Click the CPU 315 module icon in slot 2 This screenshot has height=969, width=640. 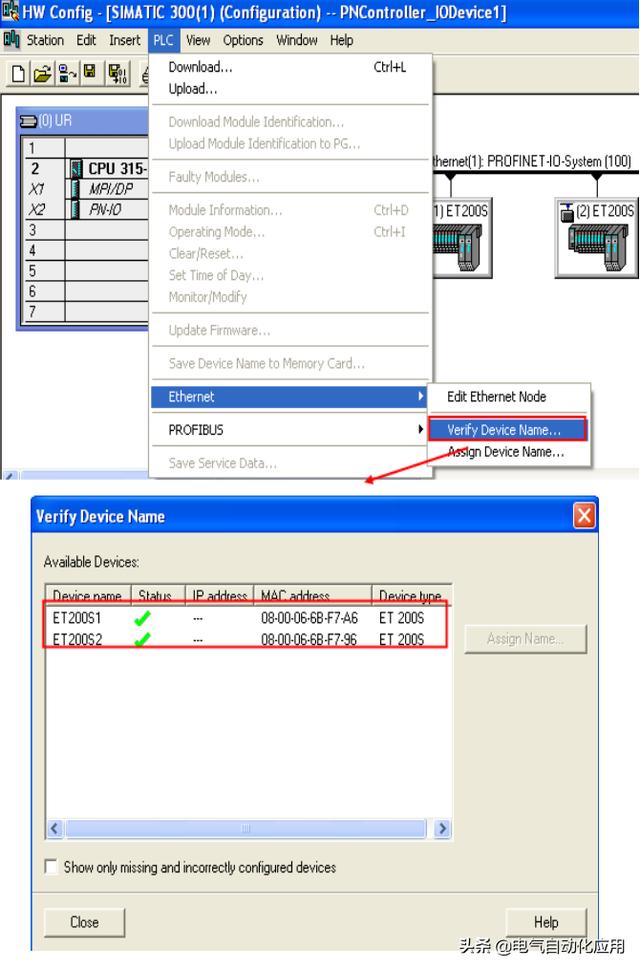click(x=76, y=168)
